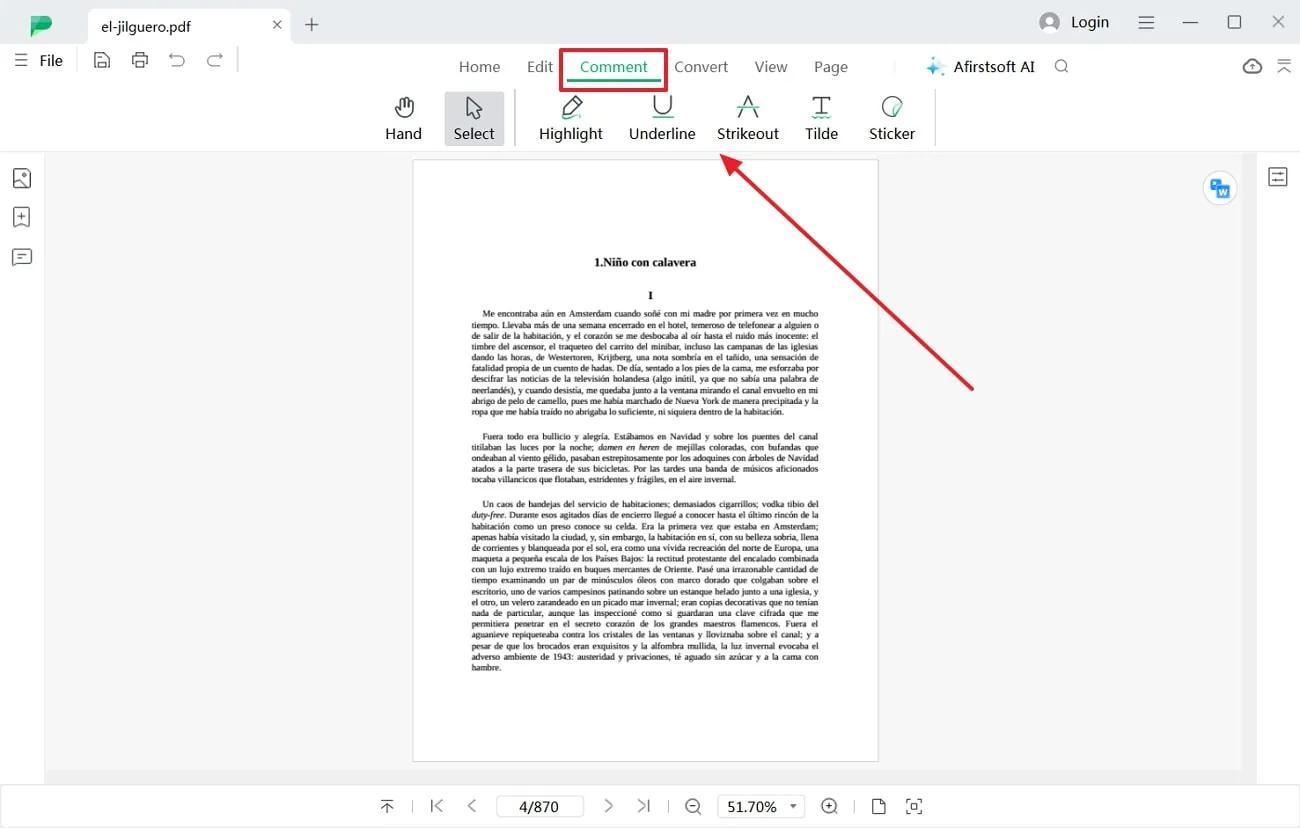
Task: Open the hamburger menu next to Login
Action: pyautogui.click(x=1146, y=22)
